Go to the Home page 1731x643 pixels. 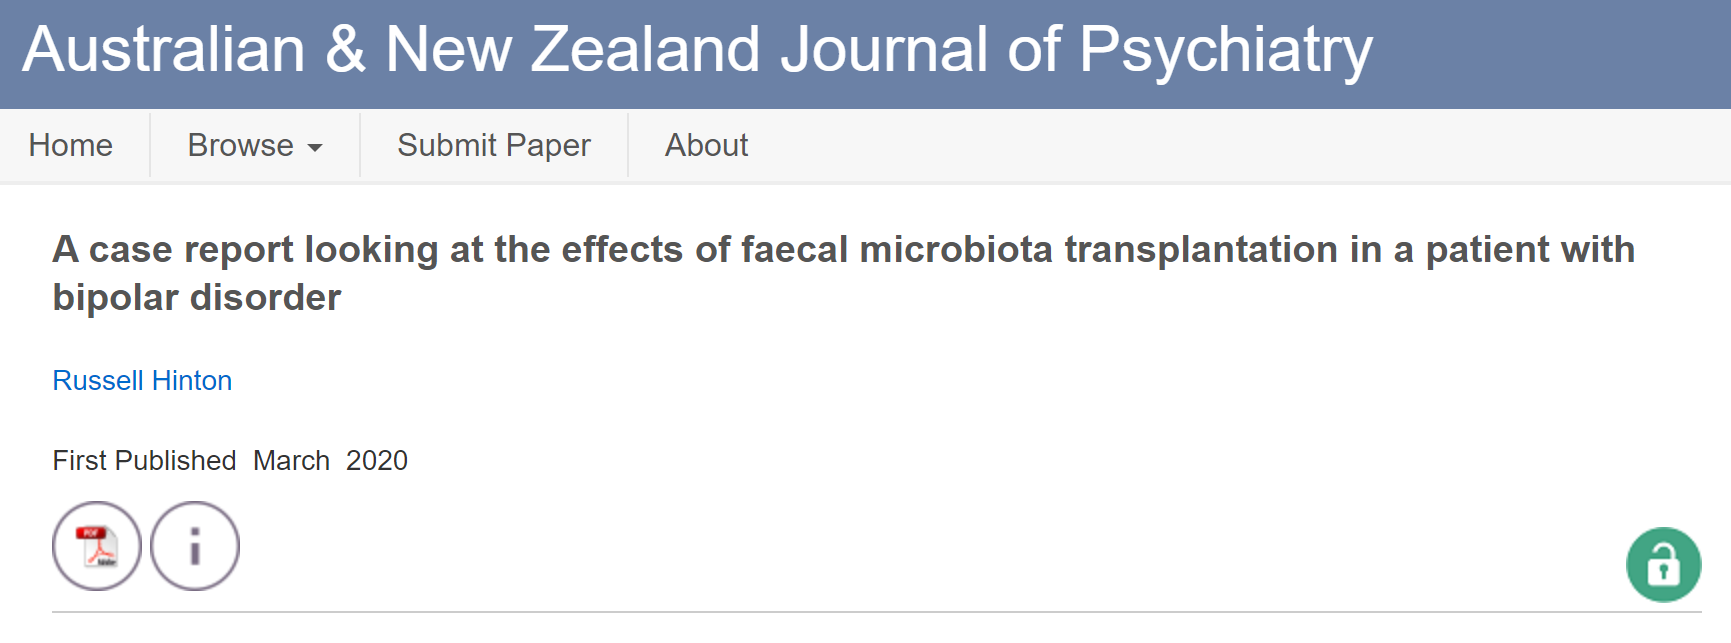point(70,145)
